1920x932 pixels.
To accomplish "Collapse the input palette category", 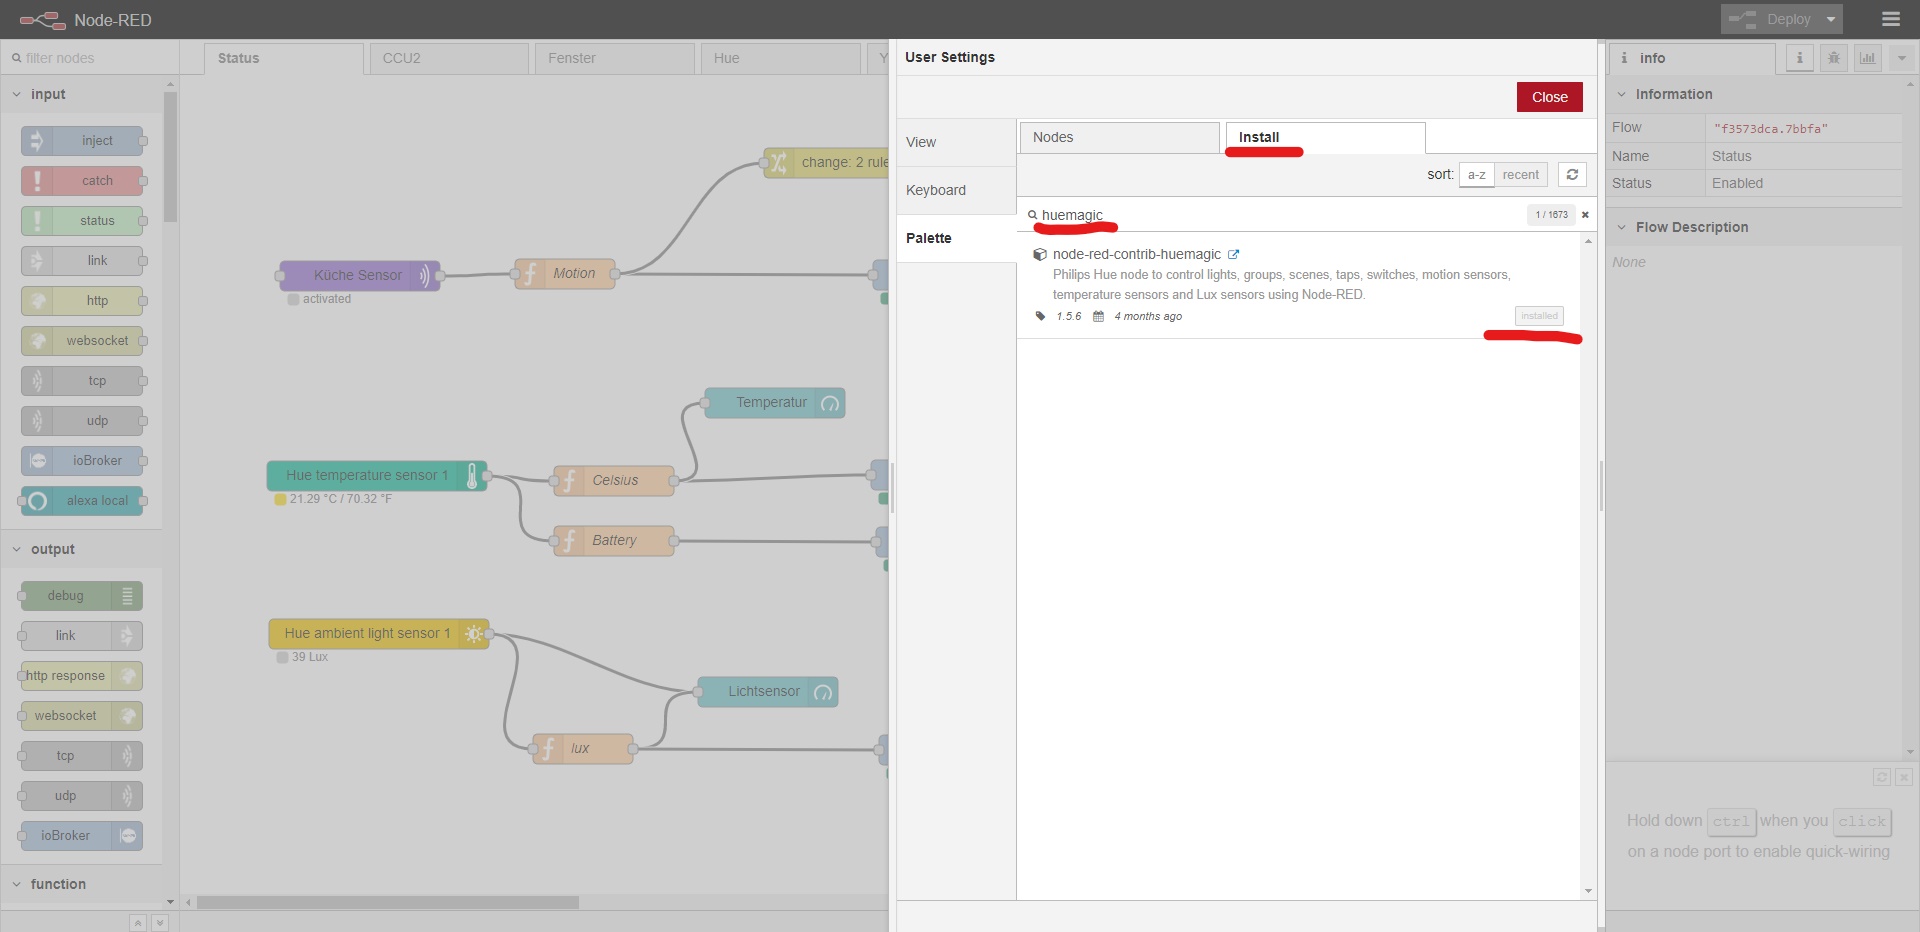I will point(82,94).
